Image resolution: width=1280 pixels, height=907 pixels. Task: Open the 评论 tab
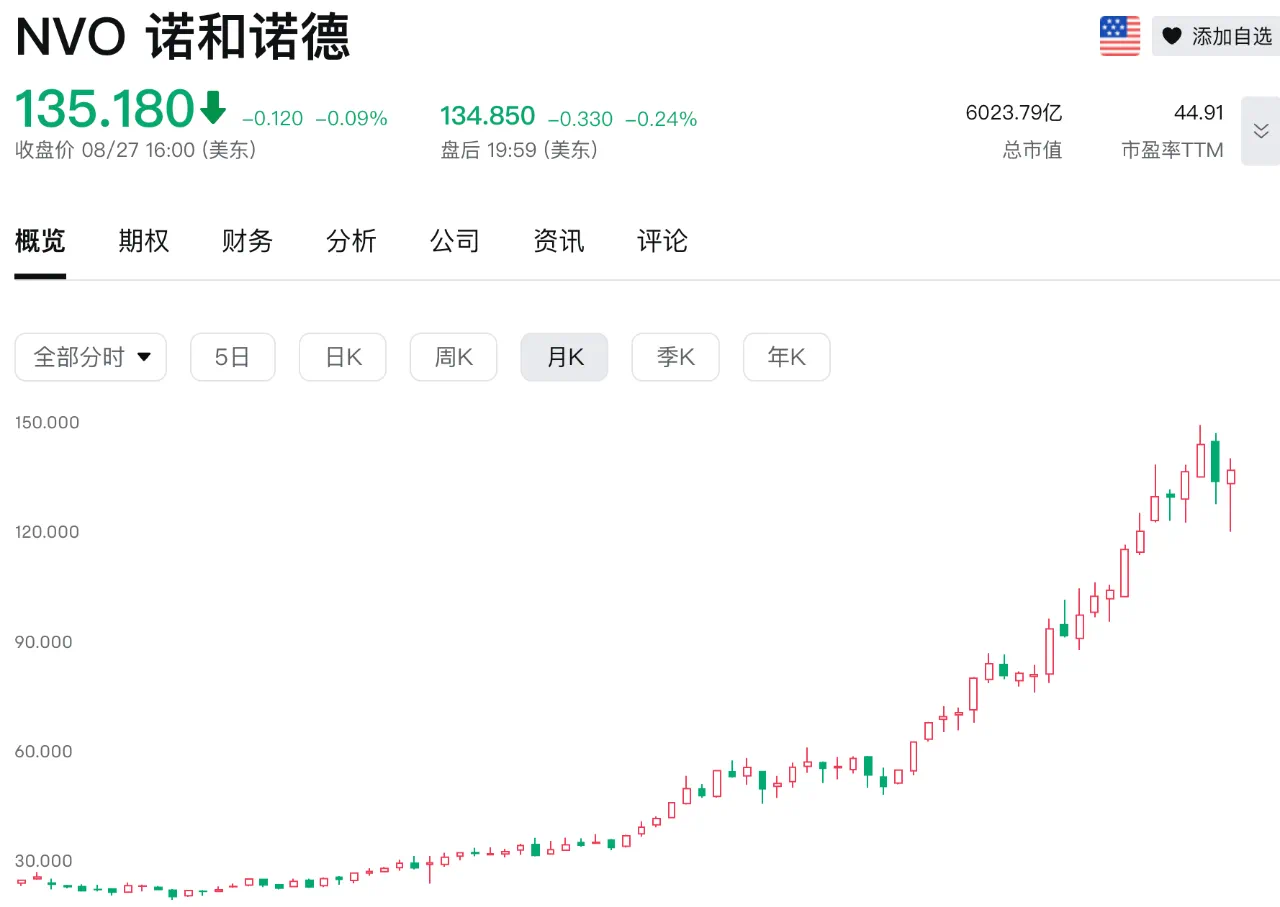click(x=663, y=241)
